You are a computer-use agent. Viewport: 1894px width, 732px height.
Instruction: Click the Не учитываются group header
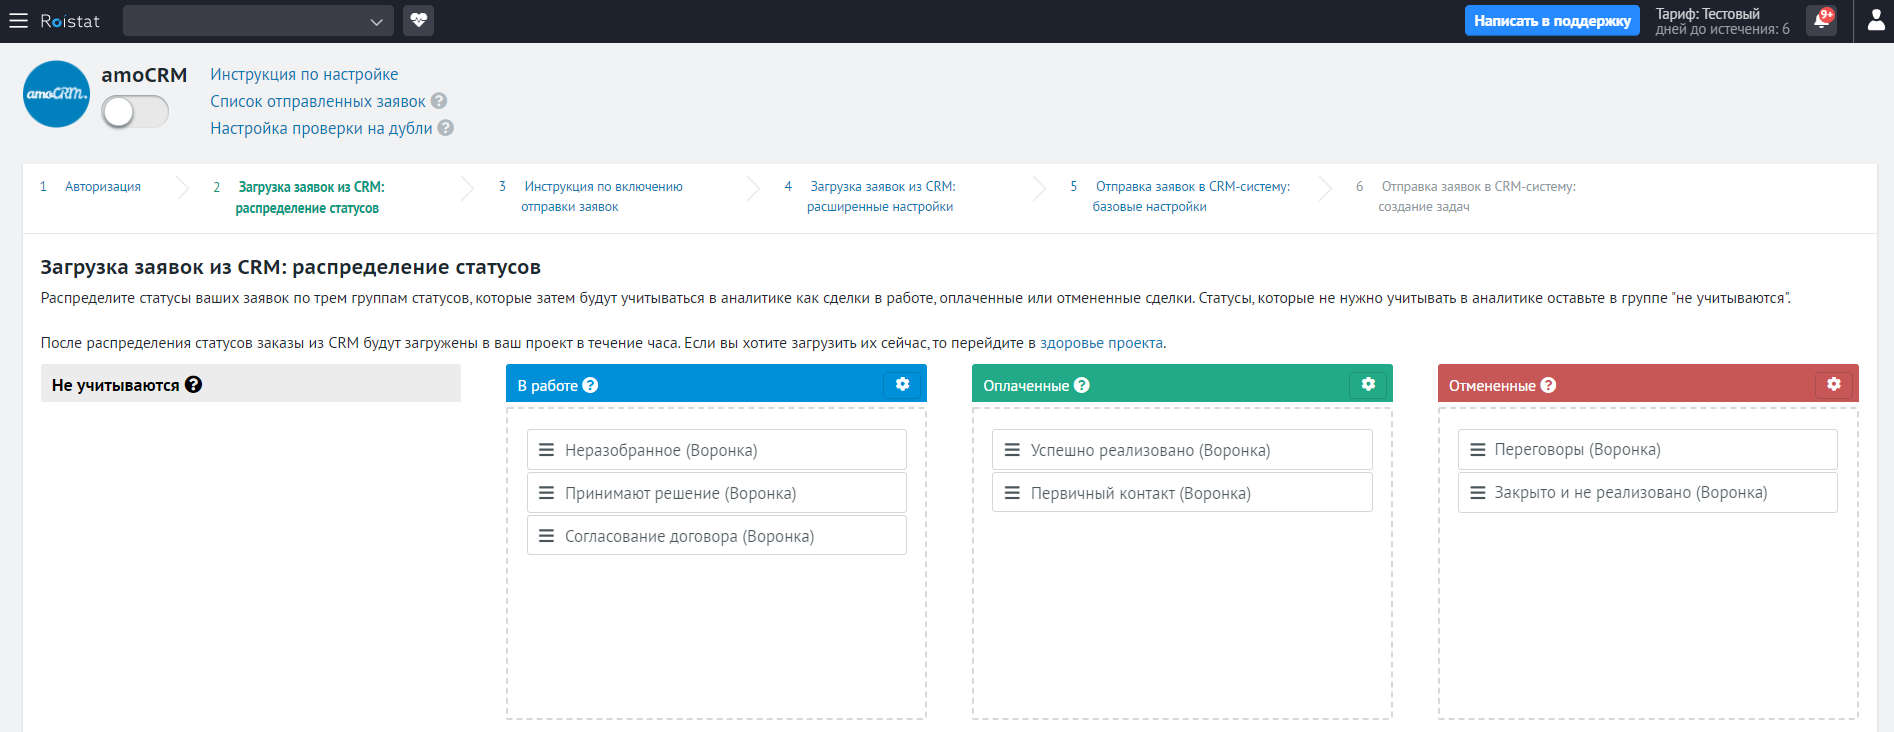click(251, 384)
